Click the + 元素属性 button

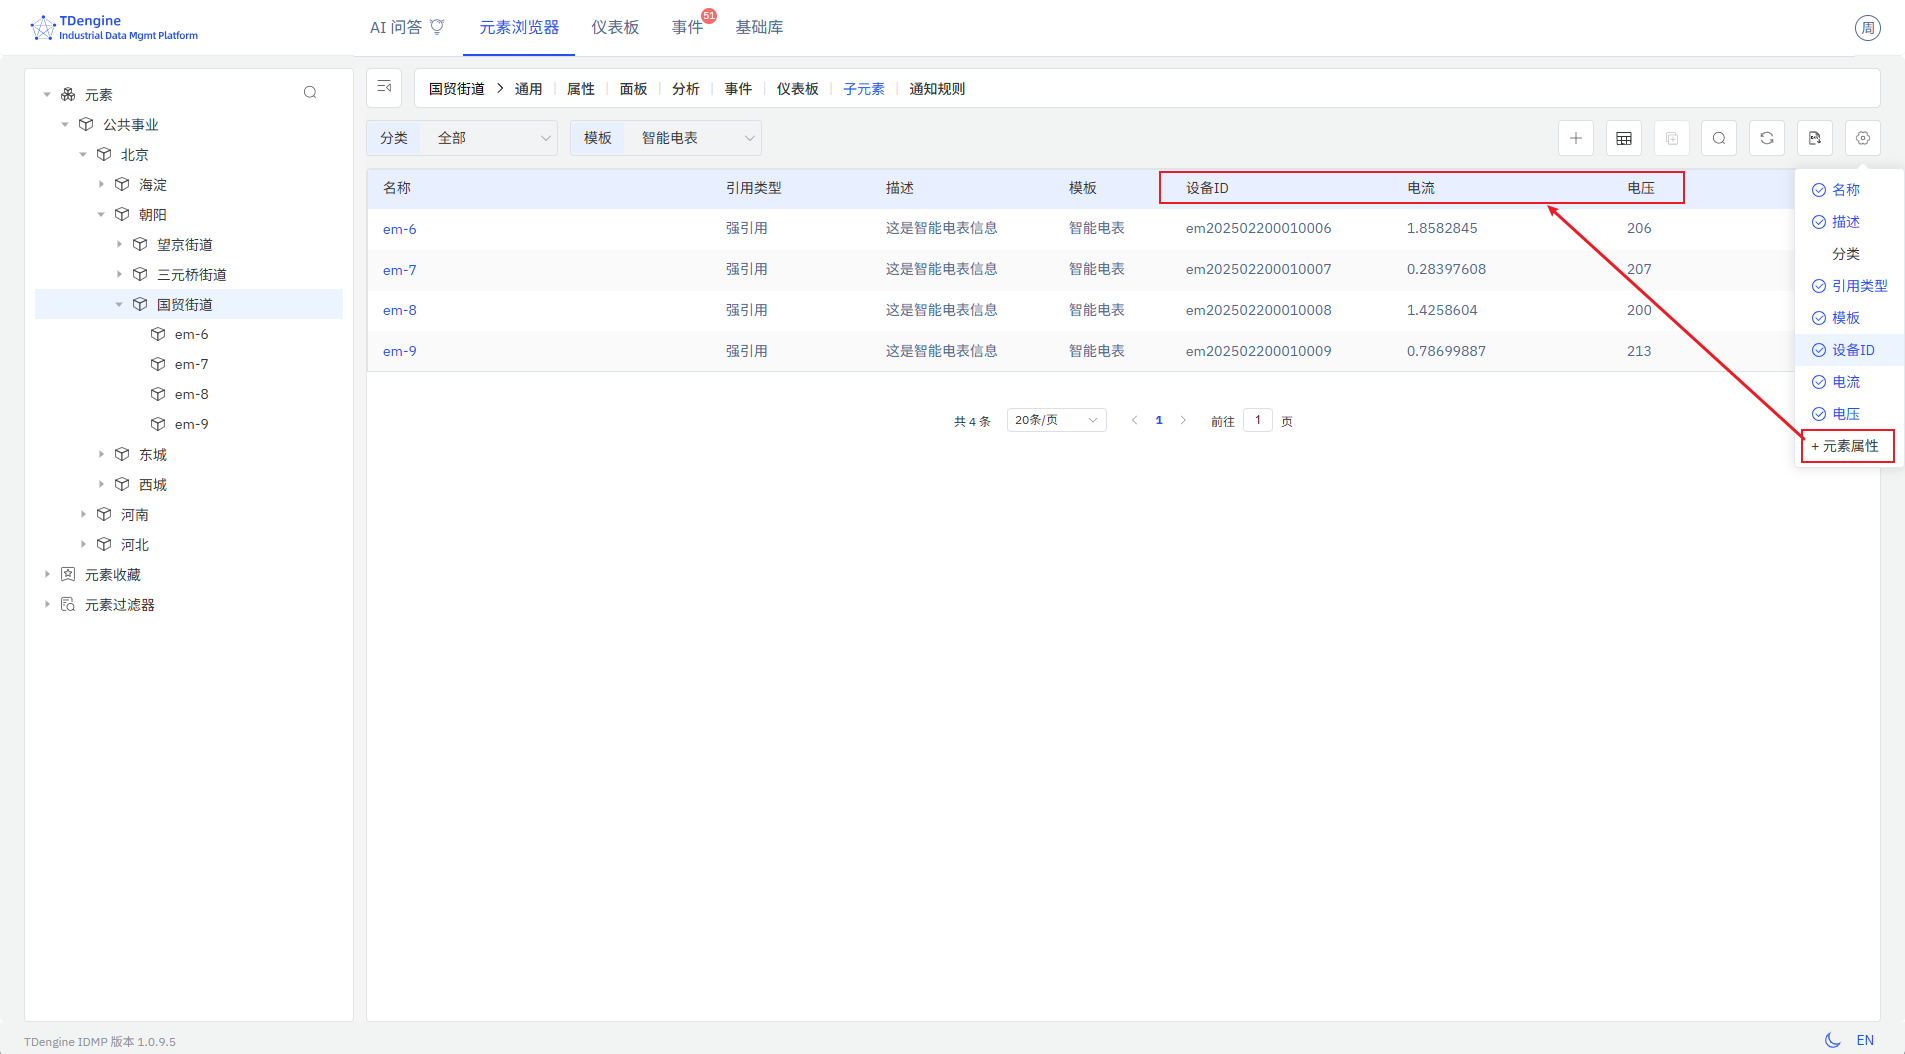[x=1847, y=446]
